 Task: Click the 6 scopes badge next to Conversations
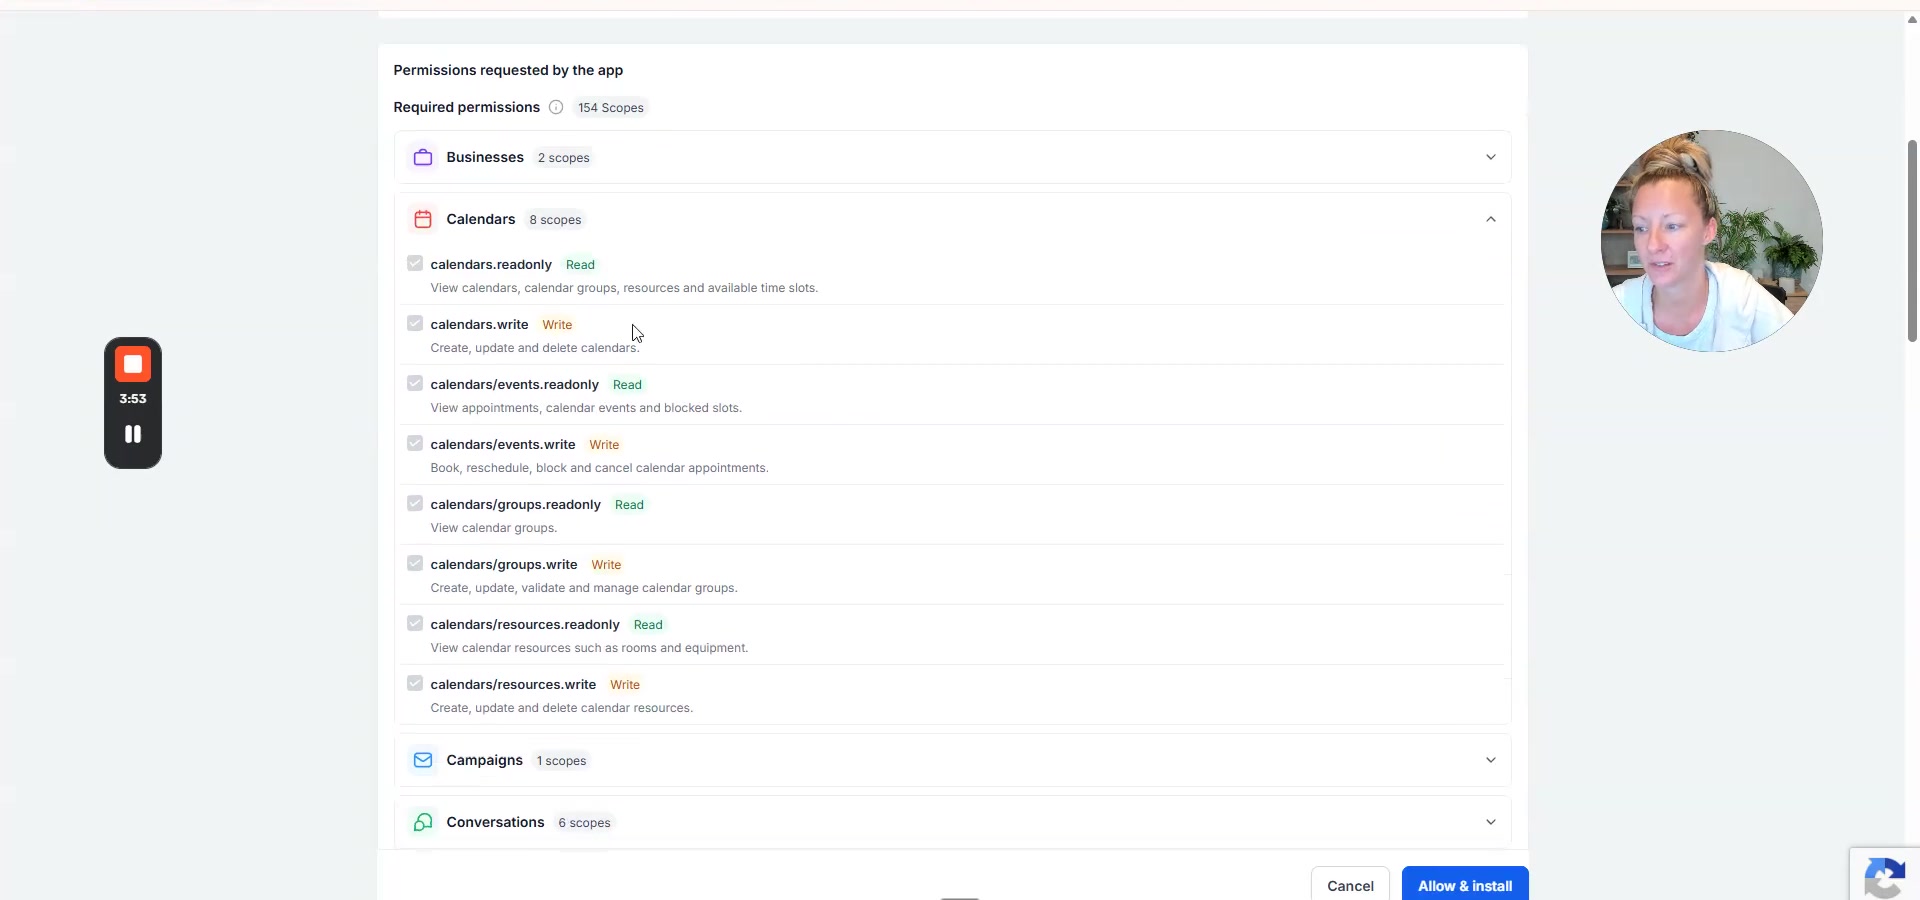coord(584,823)
